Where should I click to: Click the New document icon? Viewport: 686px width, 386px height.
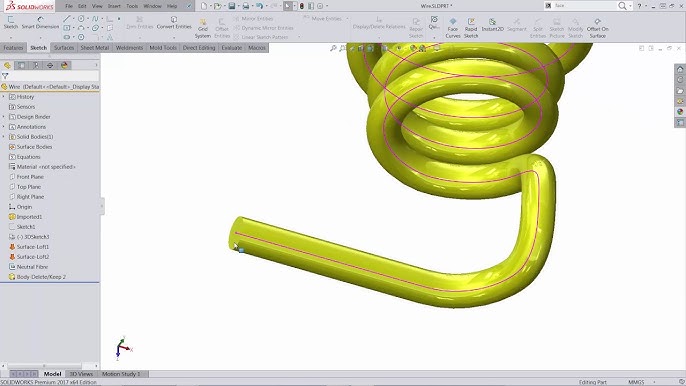pos(204,6)
